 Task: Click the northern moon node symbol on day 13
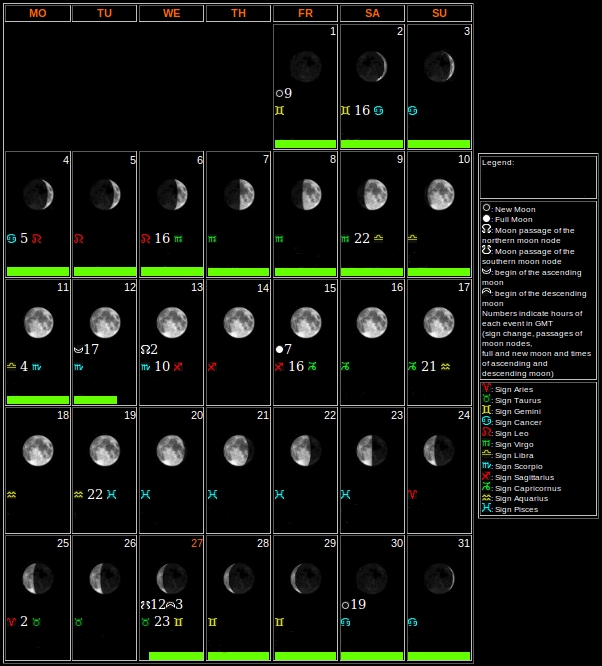tap(145, 349)
